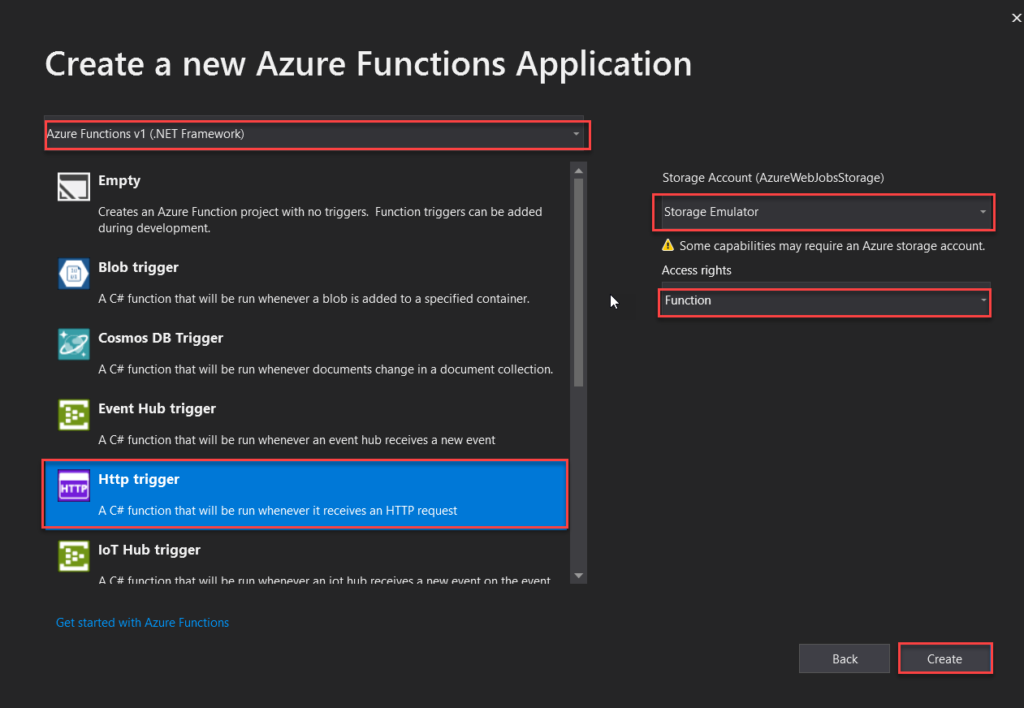Select the Blob trigger template title
This screenshot has width=1024, height=708.
138,268
